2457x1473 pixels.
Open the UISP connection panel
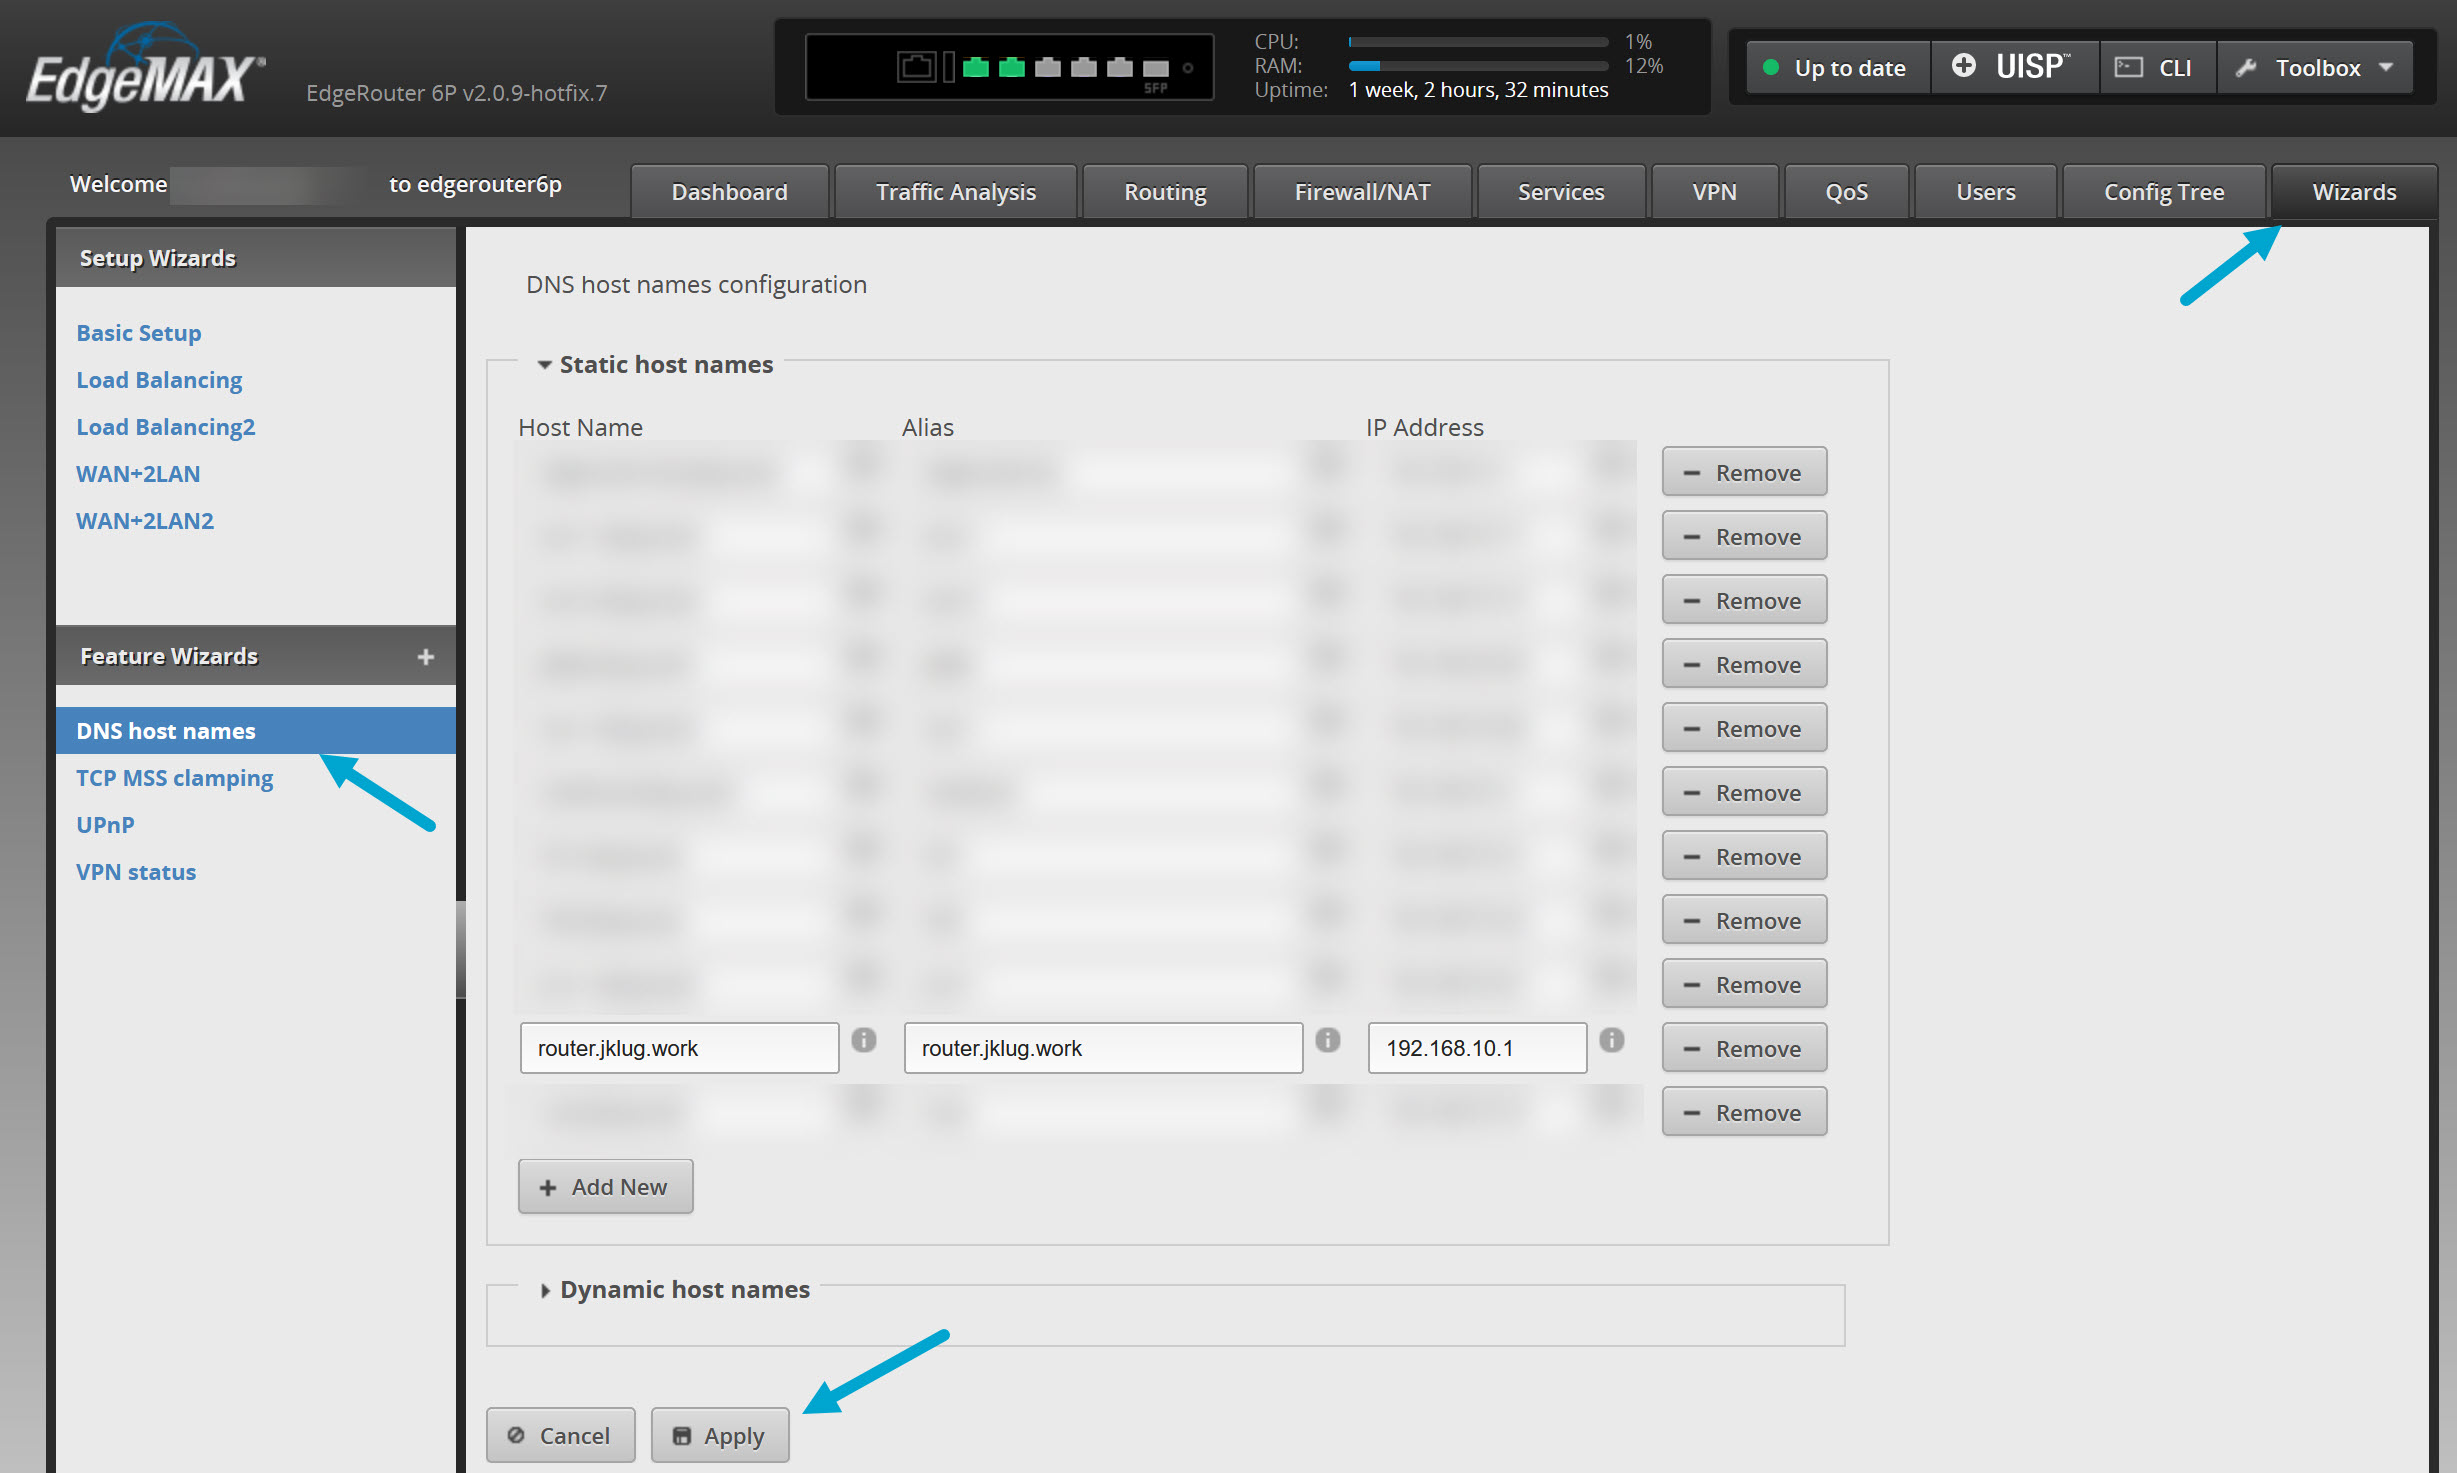2013,68
